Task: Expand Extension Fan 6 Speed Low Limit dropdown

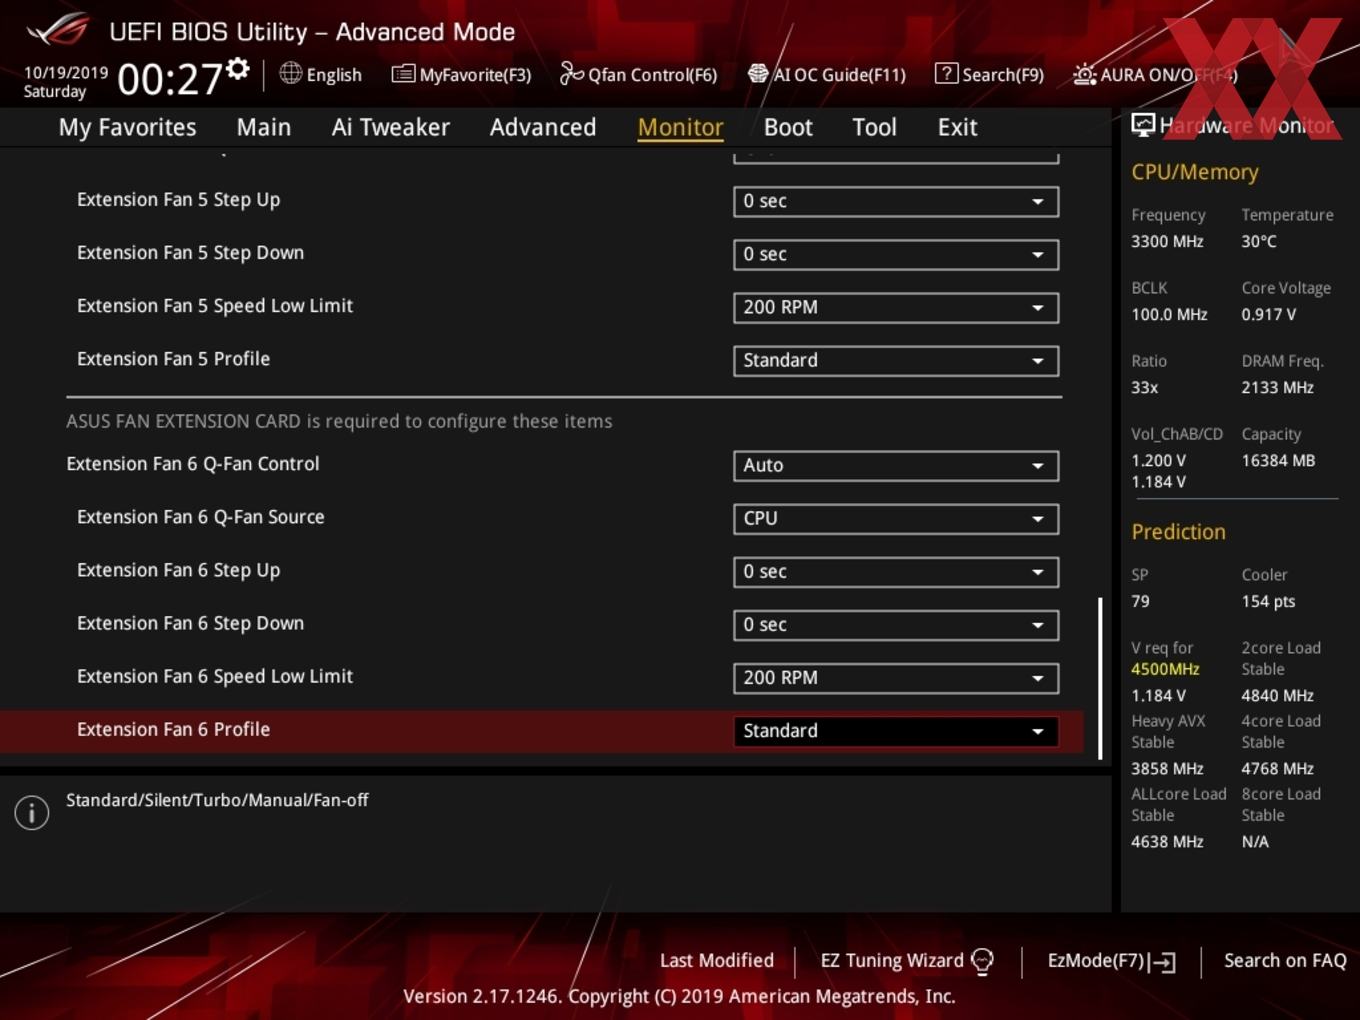Action: [896, 677]
